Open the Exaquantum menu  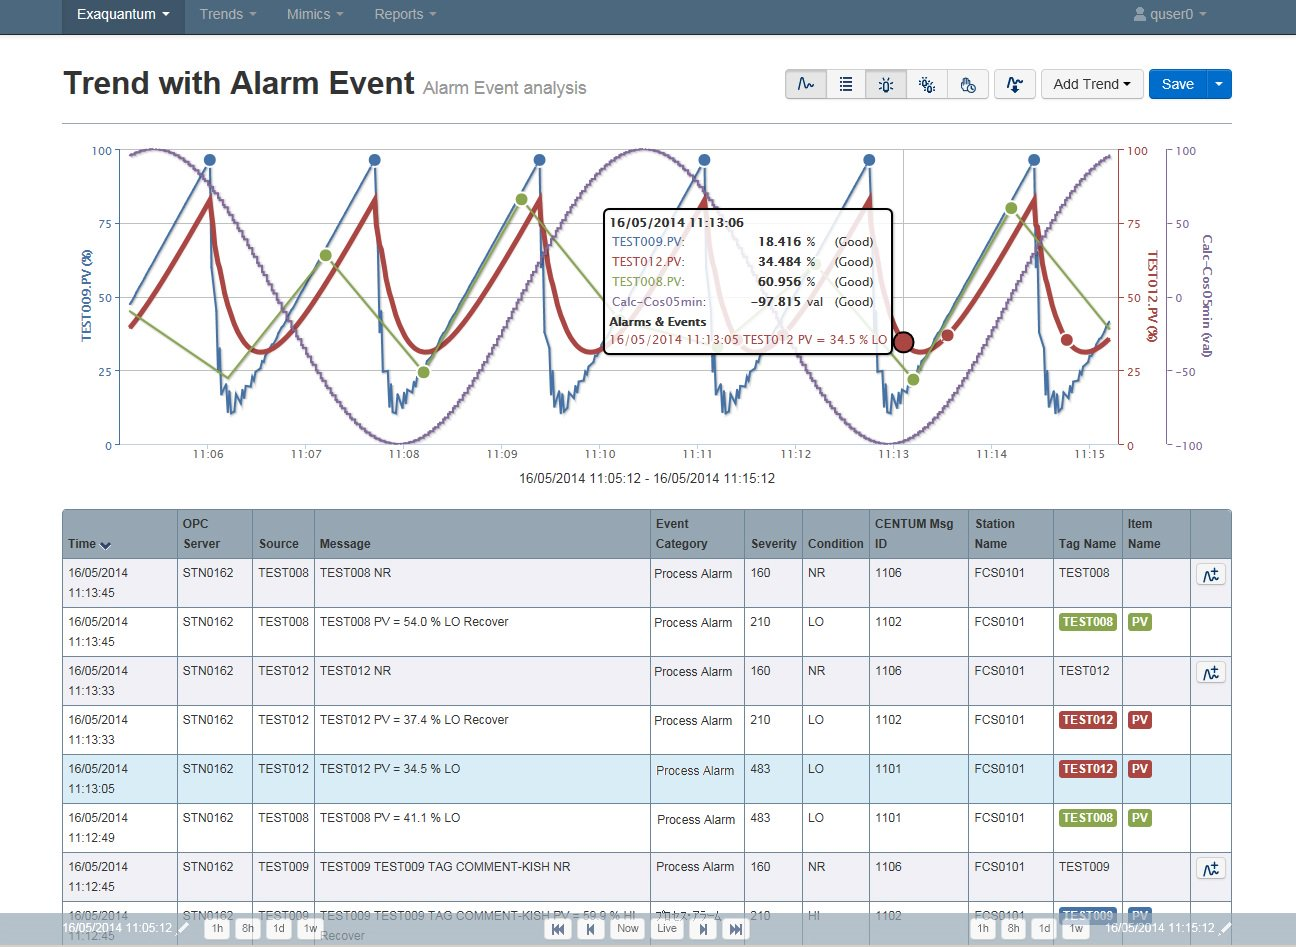click(x=123, y=15)
